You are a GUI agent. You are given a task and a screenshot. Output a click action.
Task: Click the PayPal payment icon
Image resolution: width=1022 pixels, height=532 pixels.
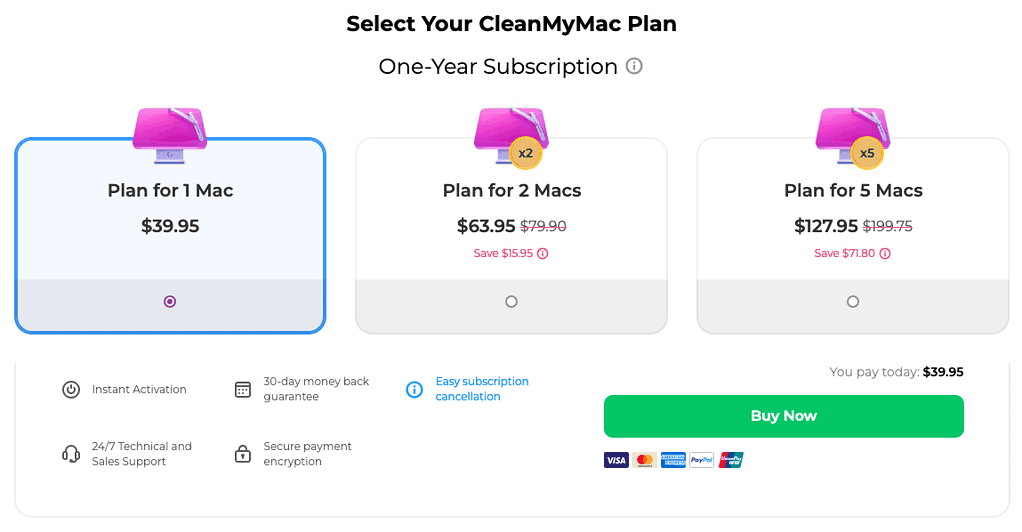[702, 460]
